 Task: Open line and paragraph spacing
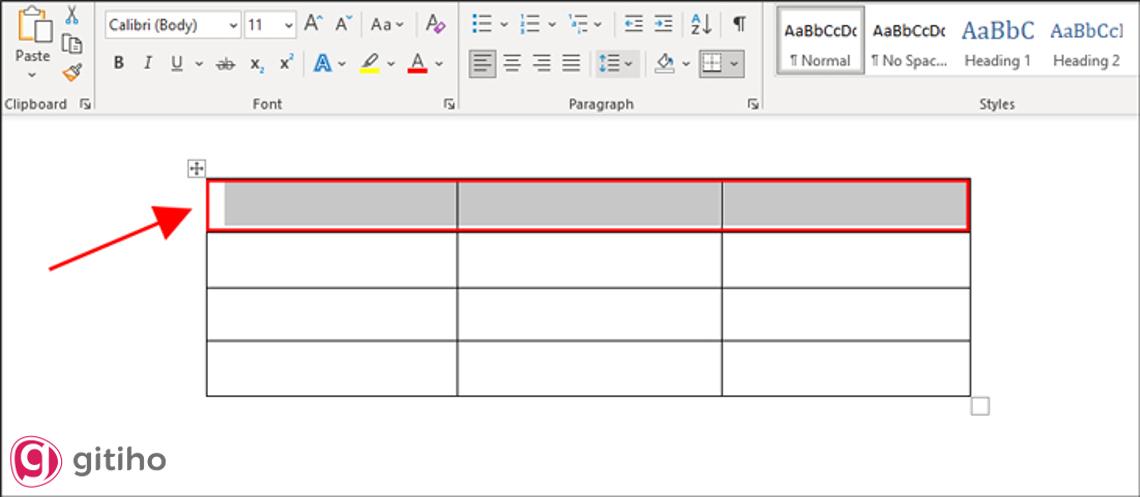click(617, 64)
